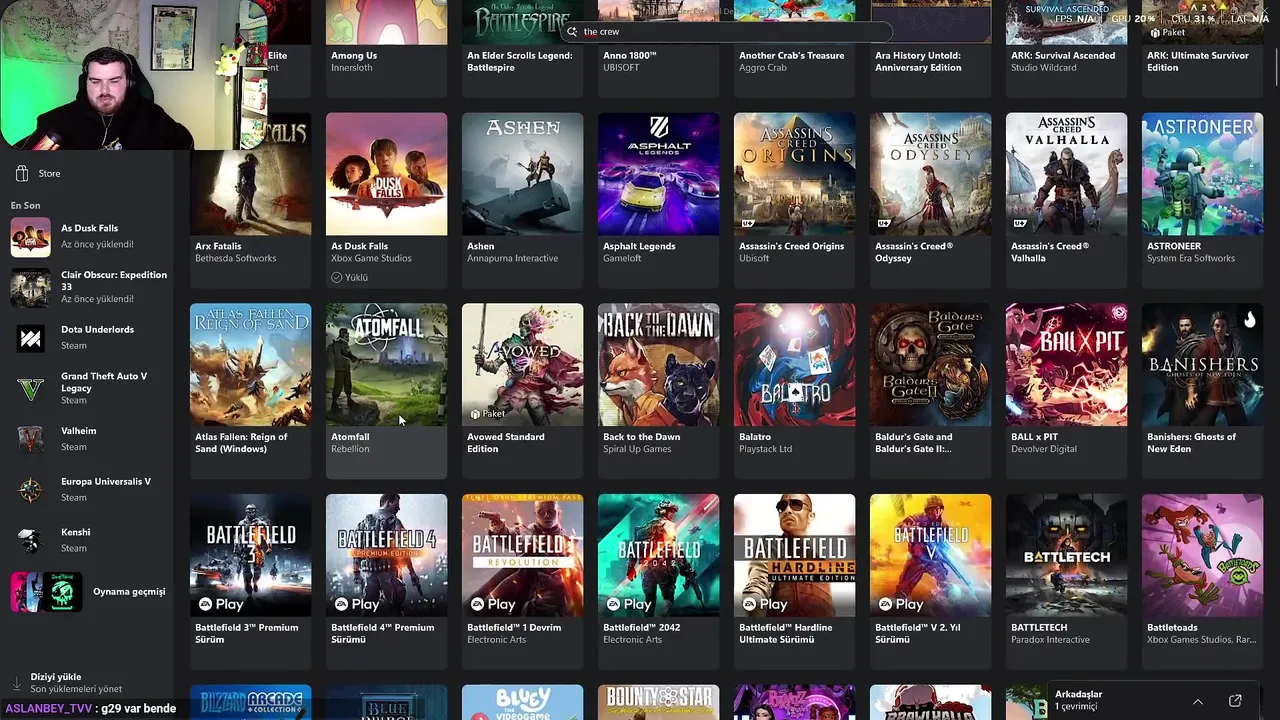This screenshot has width=1280, height=720.
Task: Open the Bluey The Videogame tile
Action: [522, 703]
